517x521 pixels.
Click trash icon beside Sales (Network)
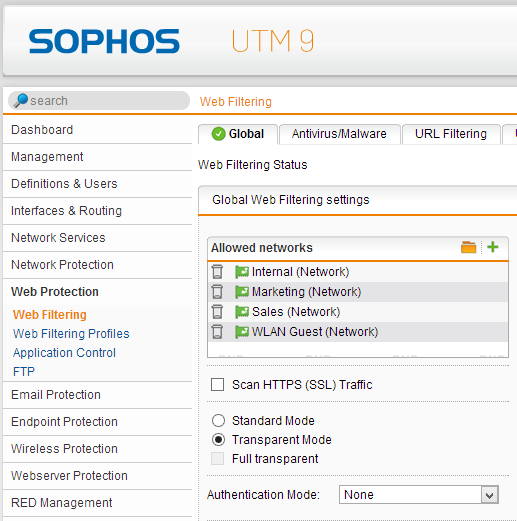(x=217, y=312)
